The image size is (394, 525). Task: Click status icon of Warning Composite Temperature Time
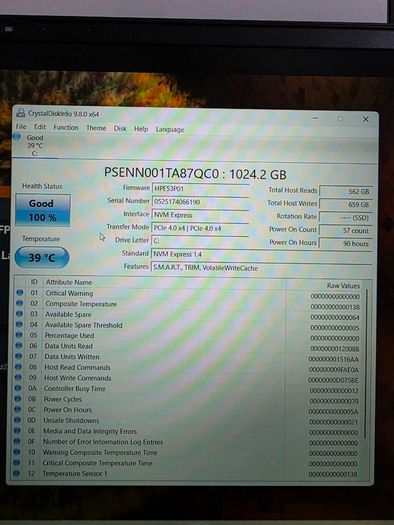[17, 452]
